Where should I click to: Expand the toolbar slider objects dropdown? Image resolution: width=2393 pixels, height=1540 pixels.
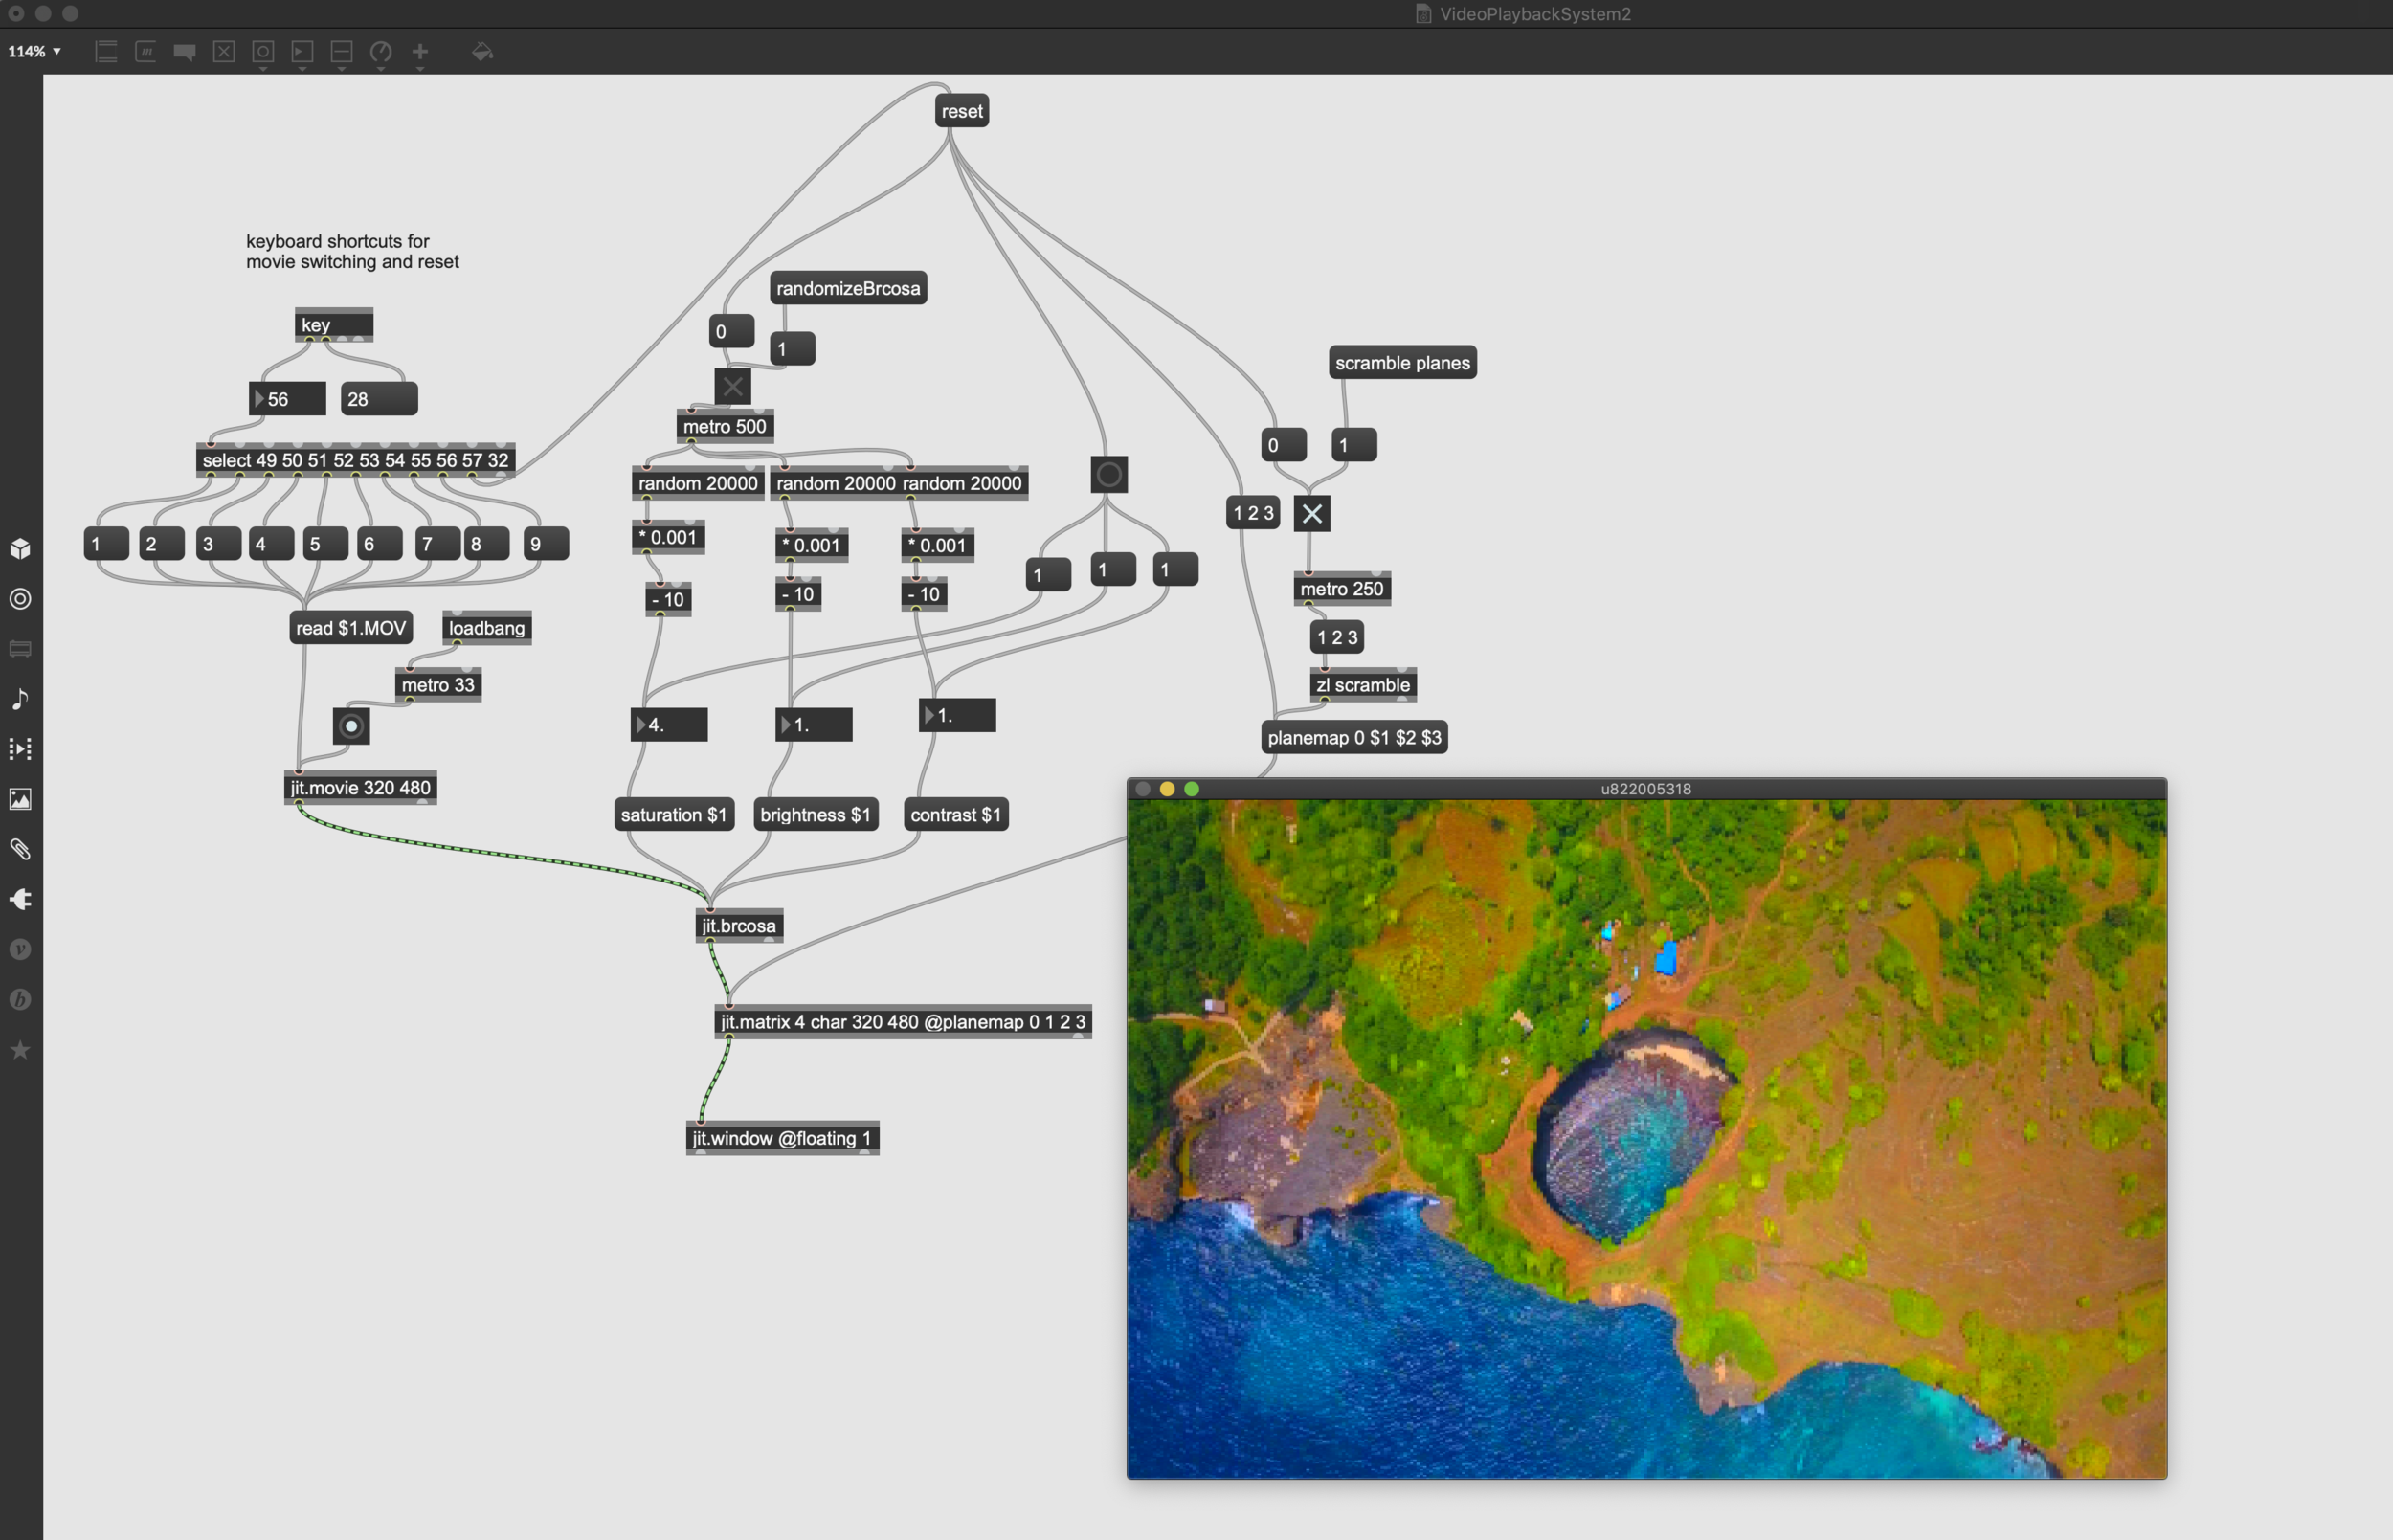coord(342,68)
